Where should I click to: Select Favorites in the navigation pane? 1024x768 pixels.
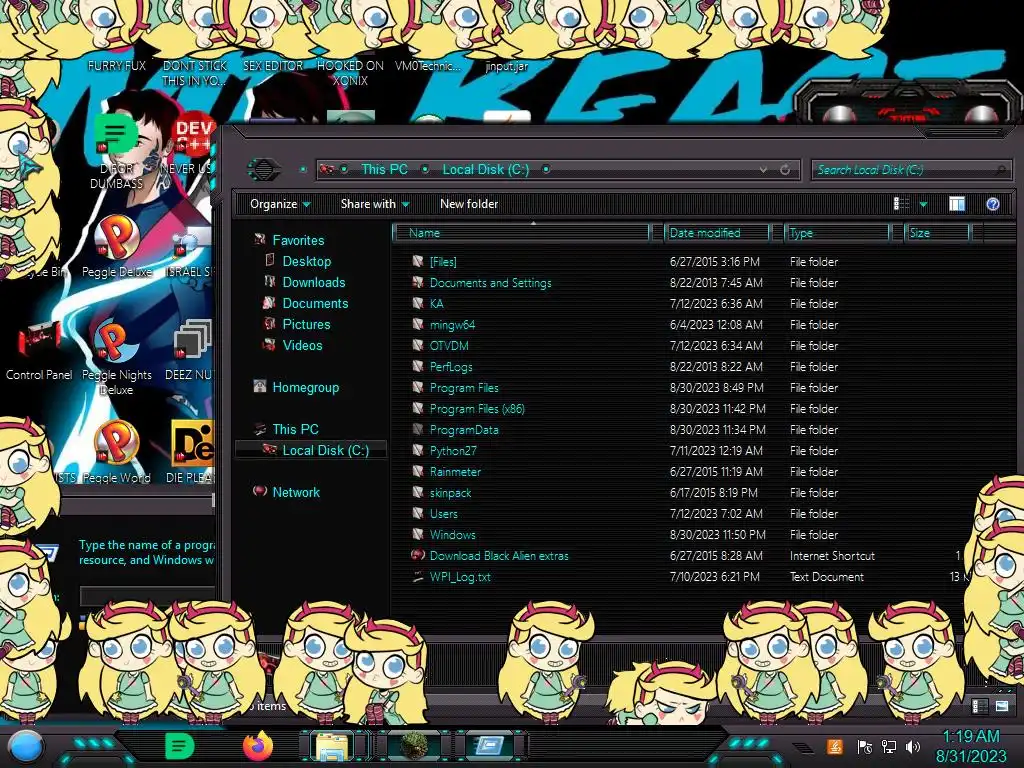coord(298,240)
